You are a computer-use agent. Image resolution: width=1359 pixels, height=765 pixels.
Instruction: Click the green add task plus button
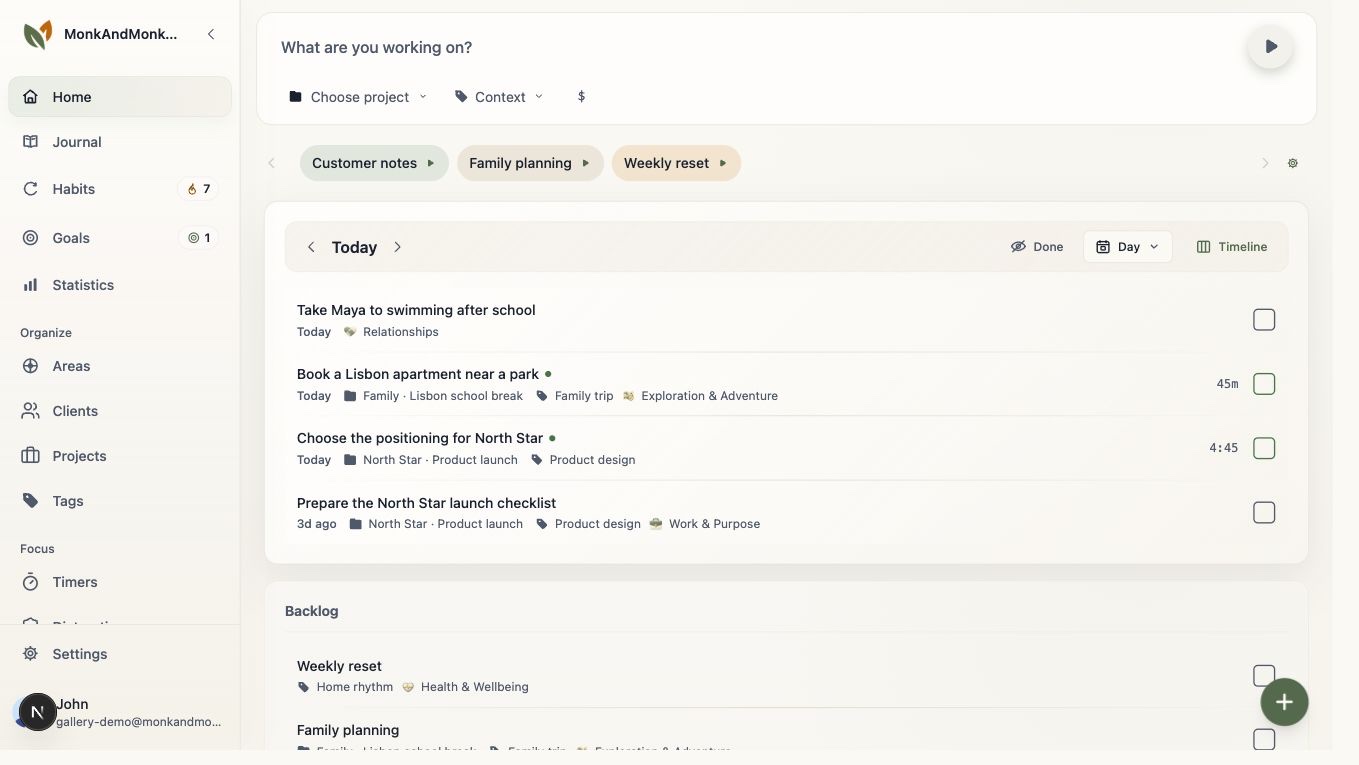[x=1284, y=702]
